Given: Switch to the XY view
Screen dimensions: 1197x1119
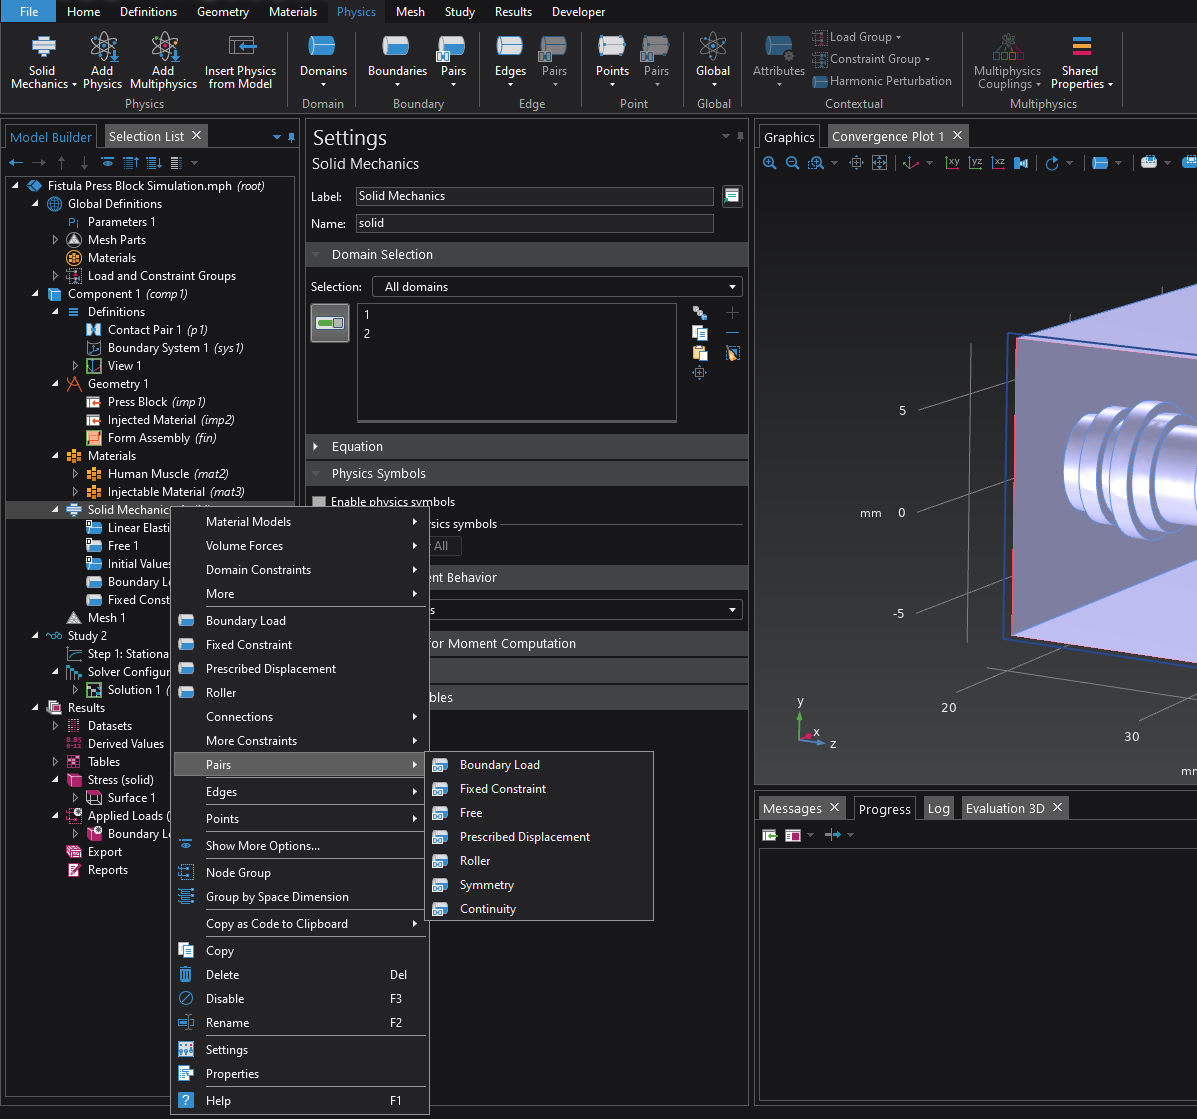Looking at the screenshot, I should tap(953, 163).
